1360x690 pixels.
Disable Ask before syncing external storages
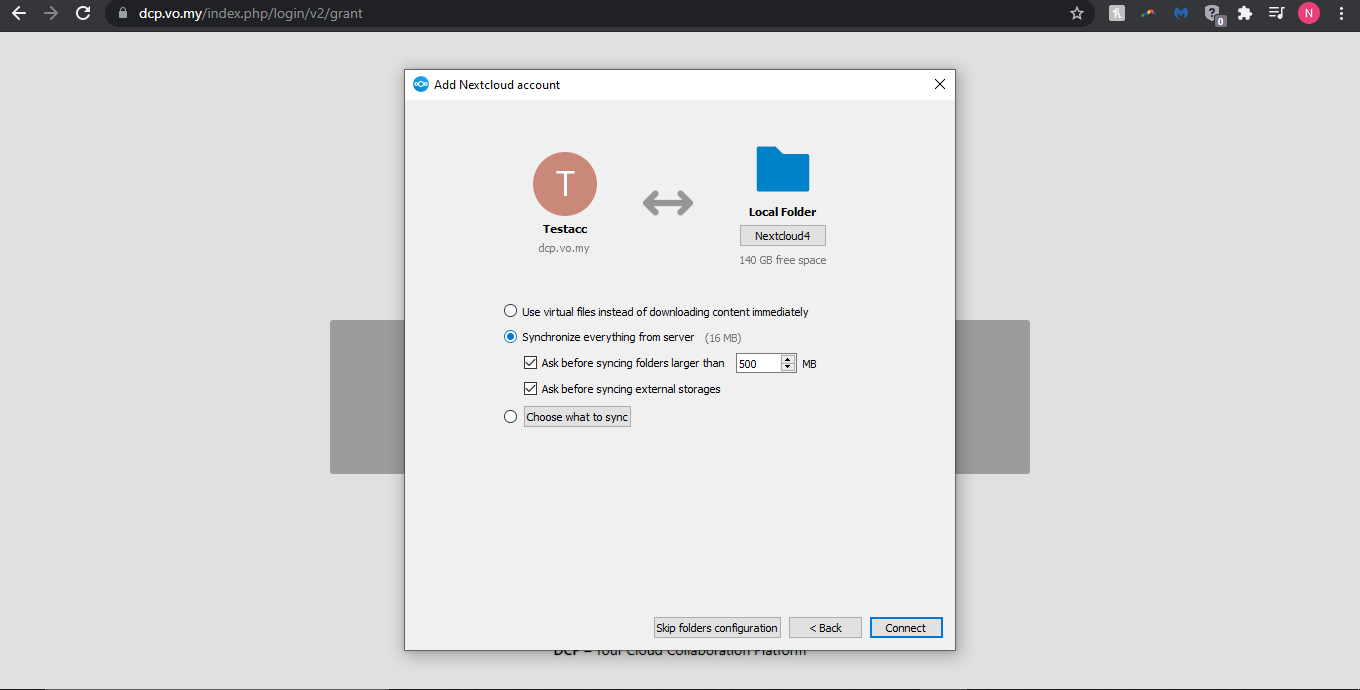point(531,389)
